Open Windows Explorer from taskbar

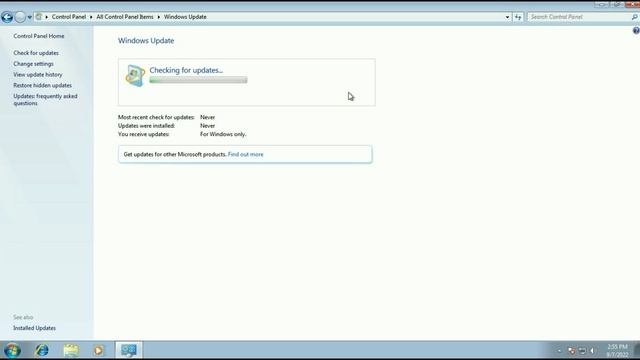71,350
